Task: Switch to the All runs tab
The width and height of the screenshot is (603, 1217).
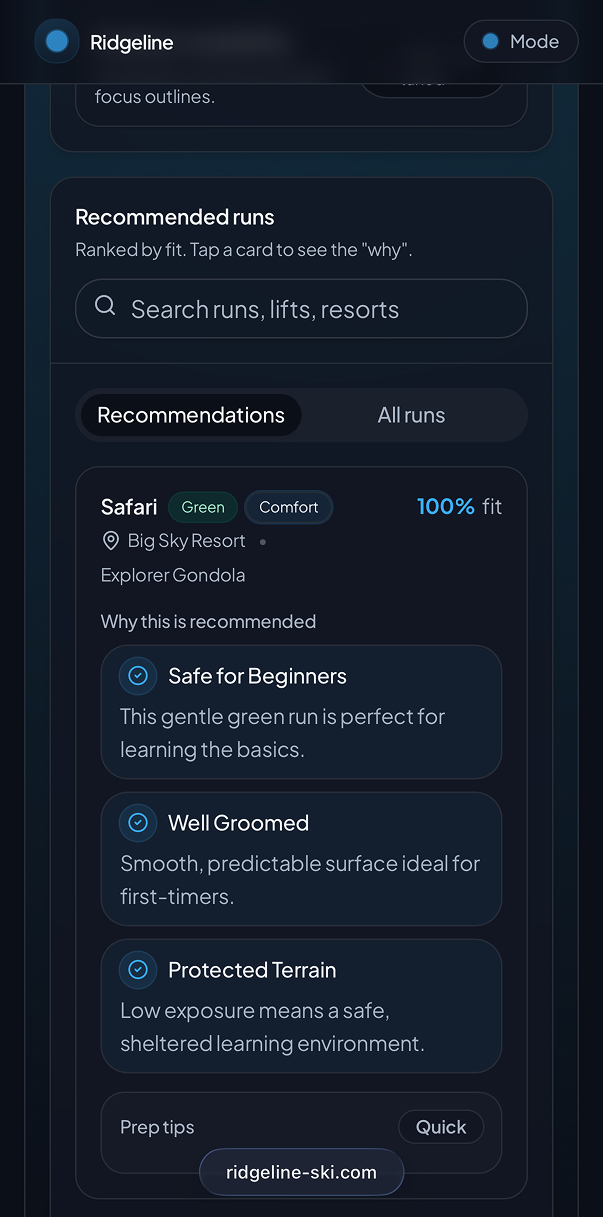Action: point(411,415)
